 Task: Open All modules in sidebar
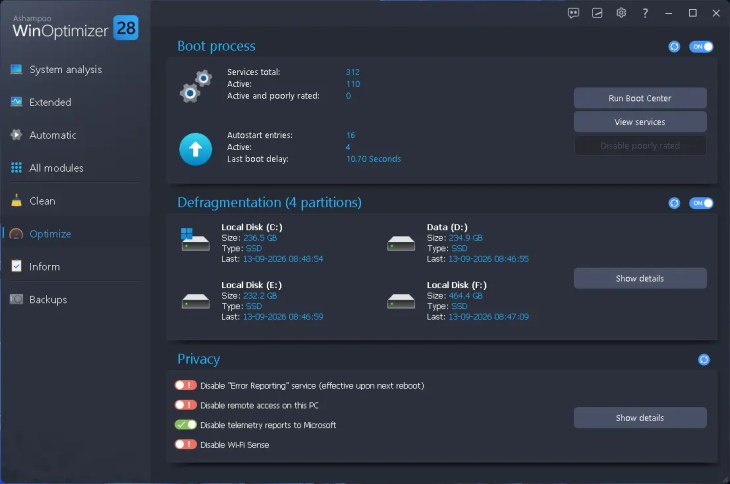pos(74,168)
